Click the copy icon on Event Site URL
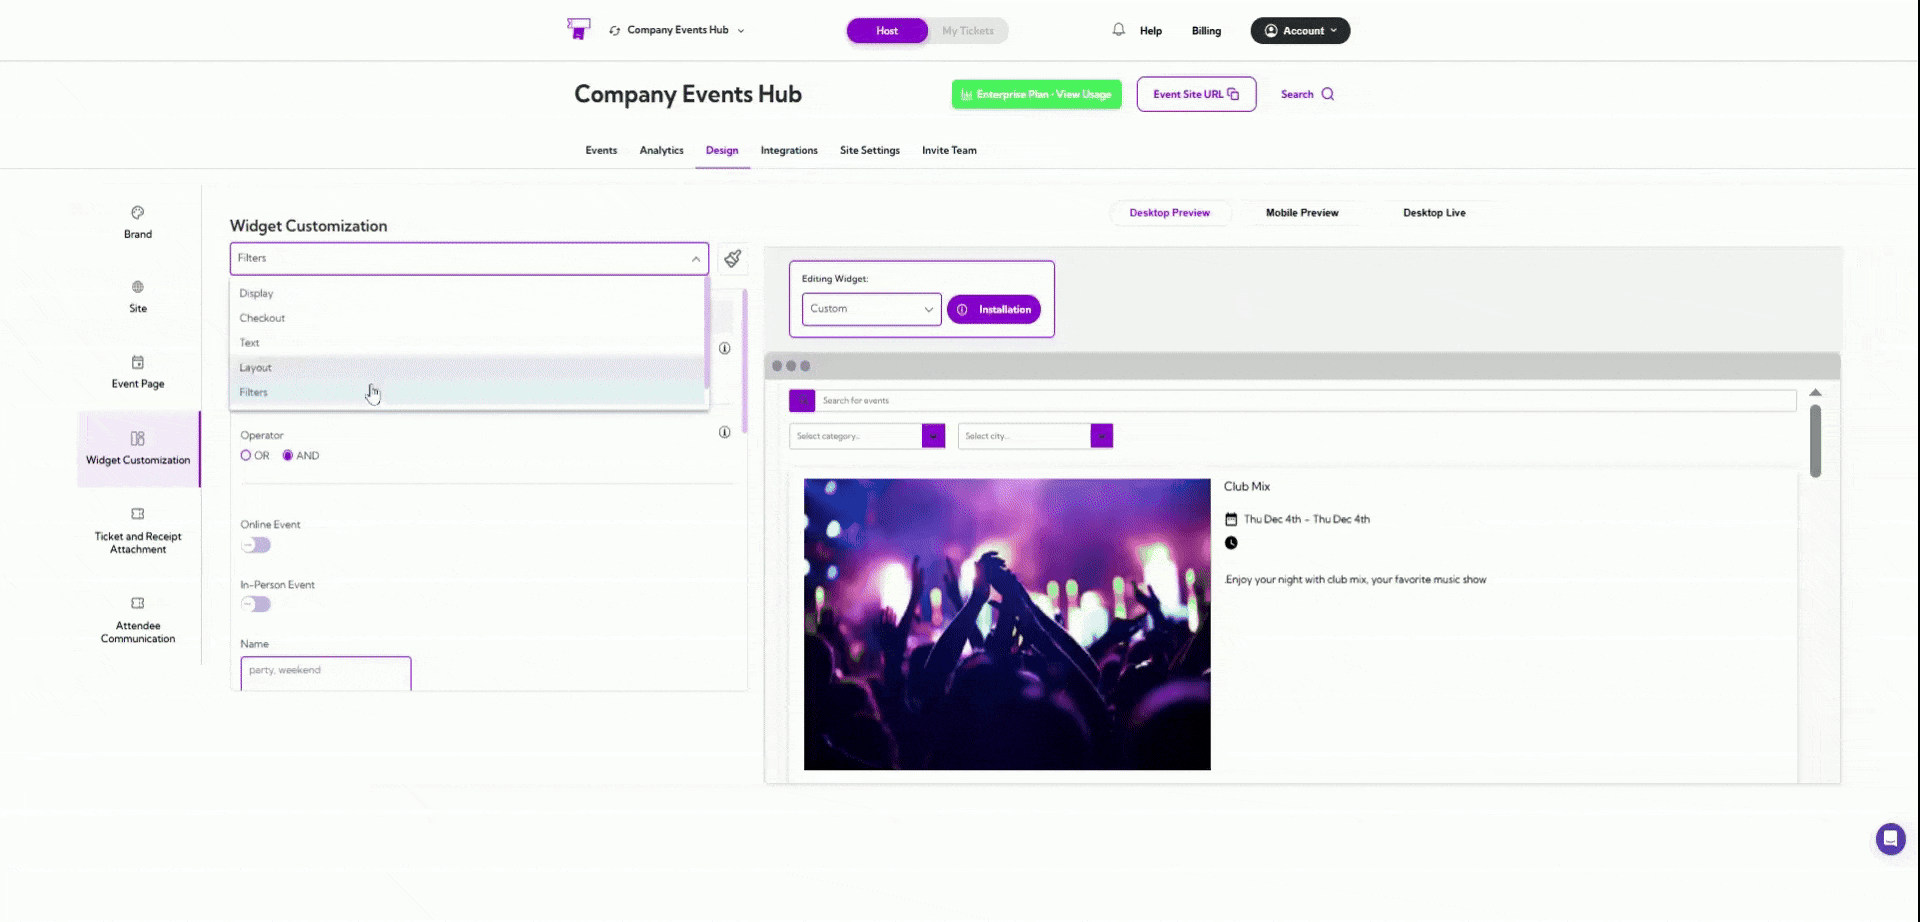This screenshot has width=1920, height=922. 1233,94
